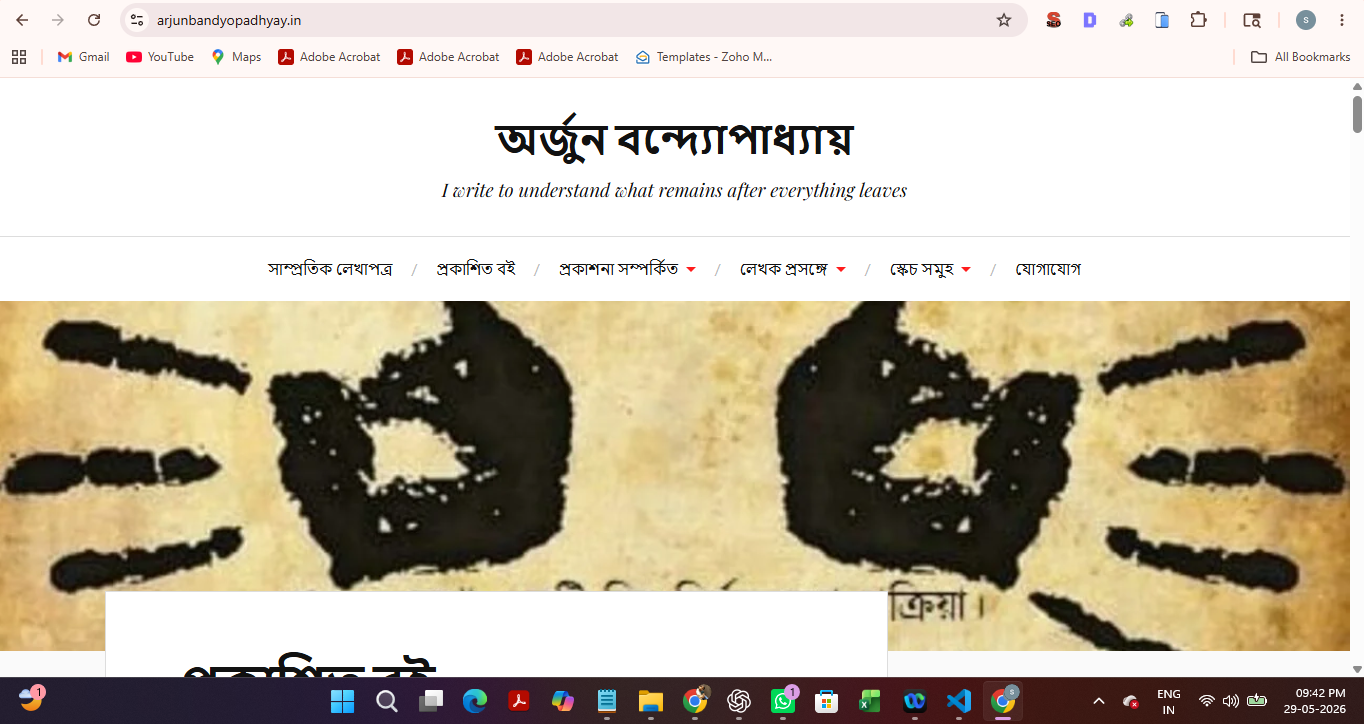Image resolution: width=1364 pixels, height=724 pixels.
Task: Open the Windows Start menu
Action: [x=343, y=701]
